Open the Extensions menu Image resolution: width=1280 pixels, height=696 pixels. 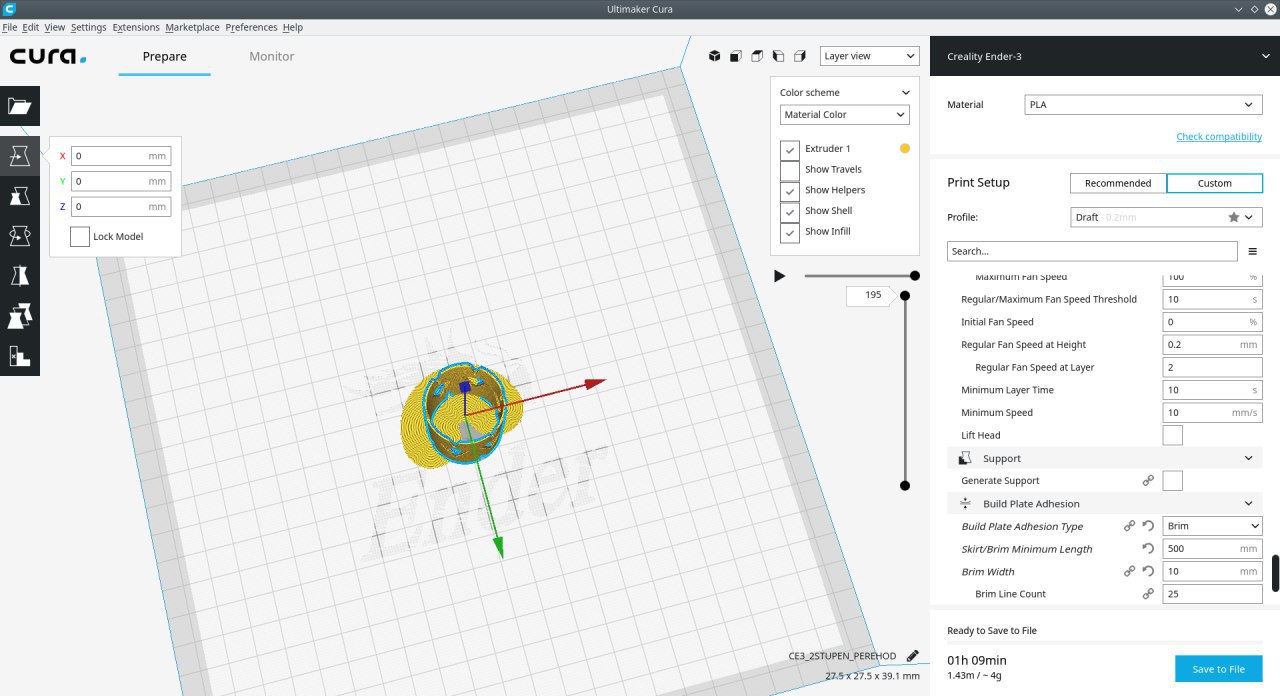[x=136, y=27]
